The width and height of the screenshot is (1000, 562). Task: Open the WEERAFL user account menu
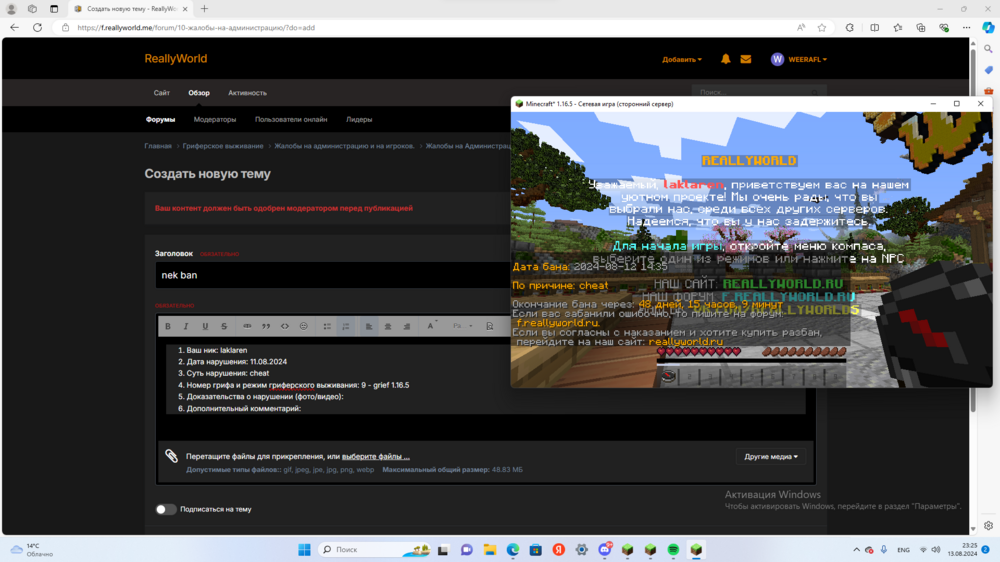[x=799, y=59]
